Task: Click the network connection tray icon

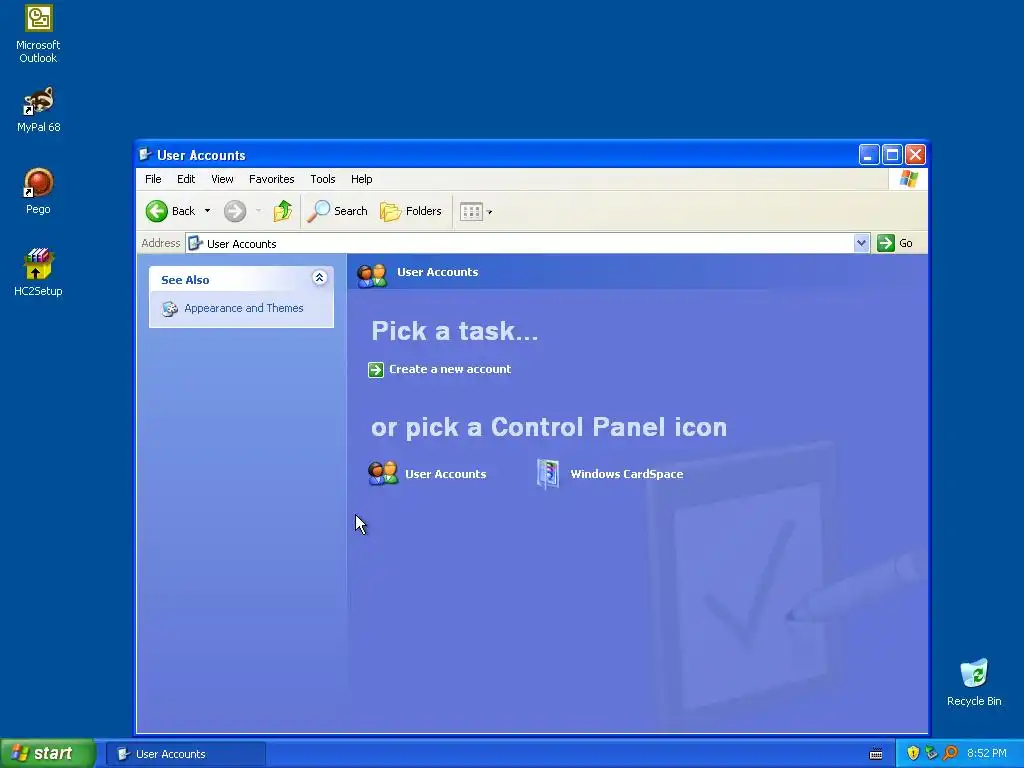Action: [931, 753]
